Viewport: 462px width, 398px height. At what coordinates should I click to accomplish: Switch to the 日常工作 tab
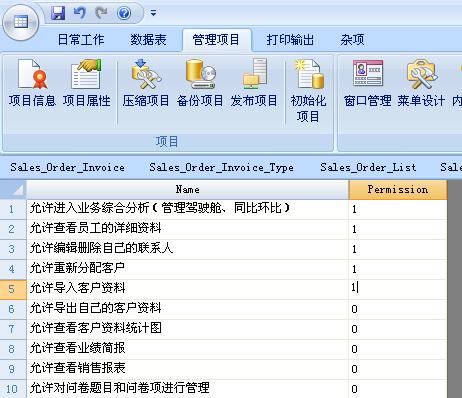coord(81,40)
